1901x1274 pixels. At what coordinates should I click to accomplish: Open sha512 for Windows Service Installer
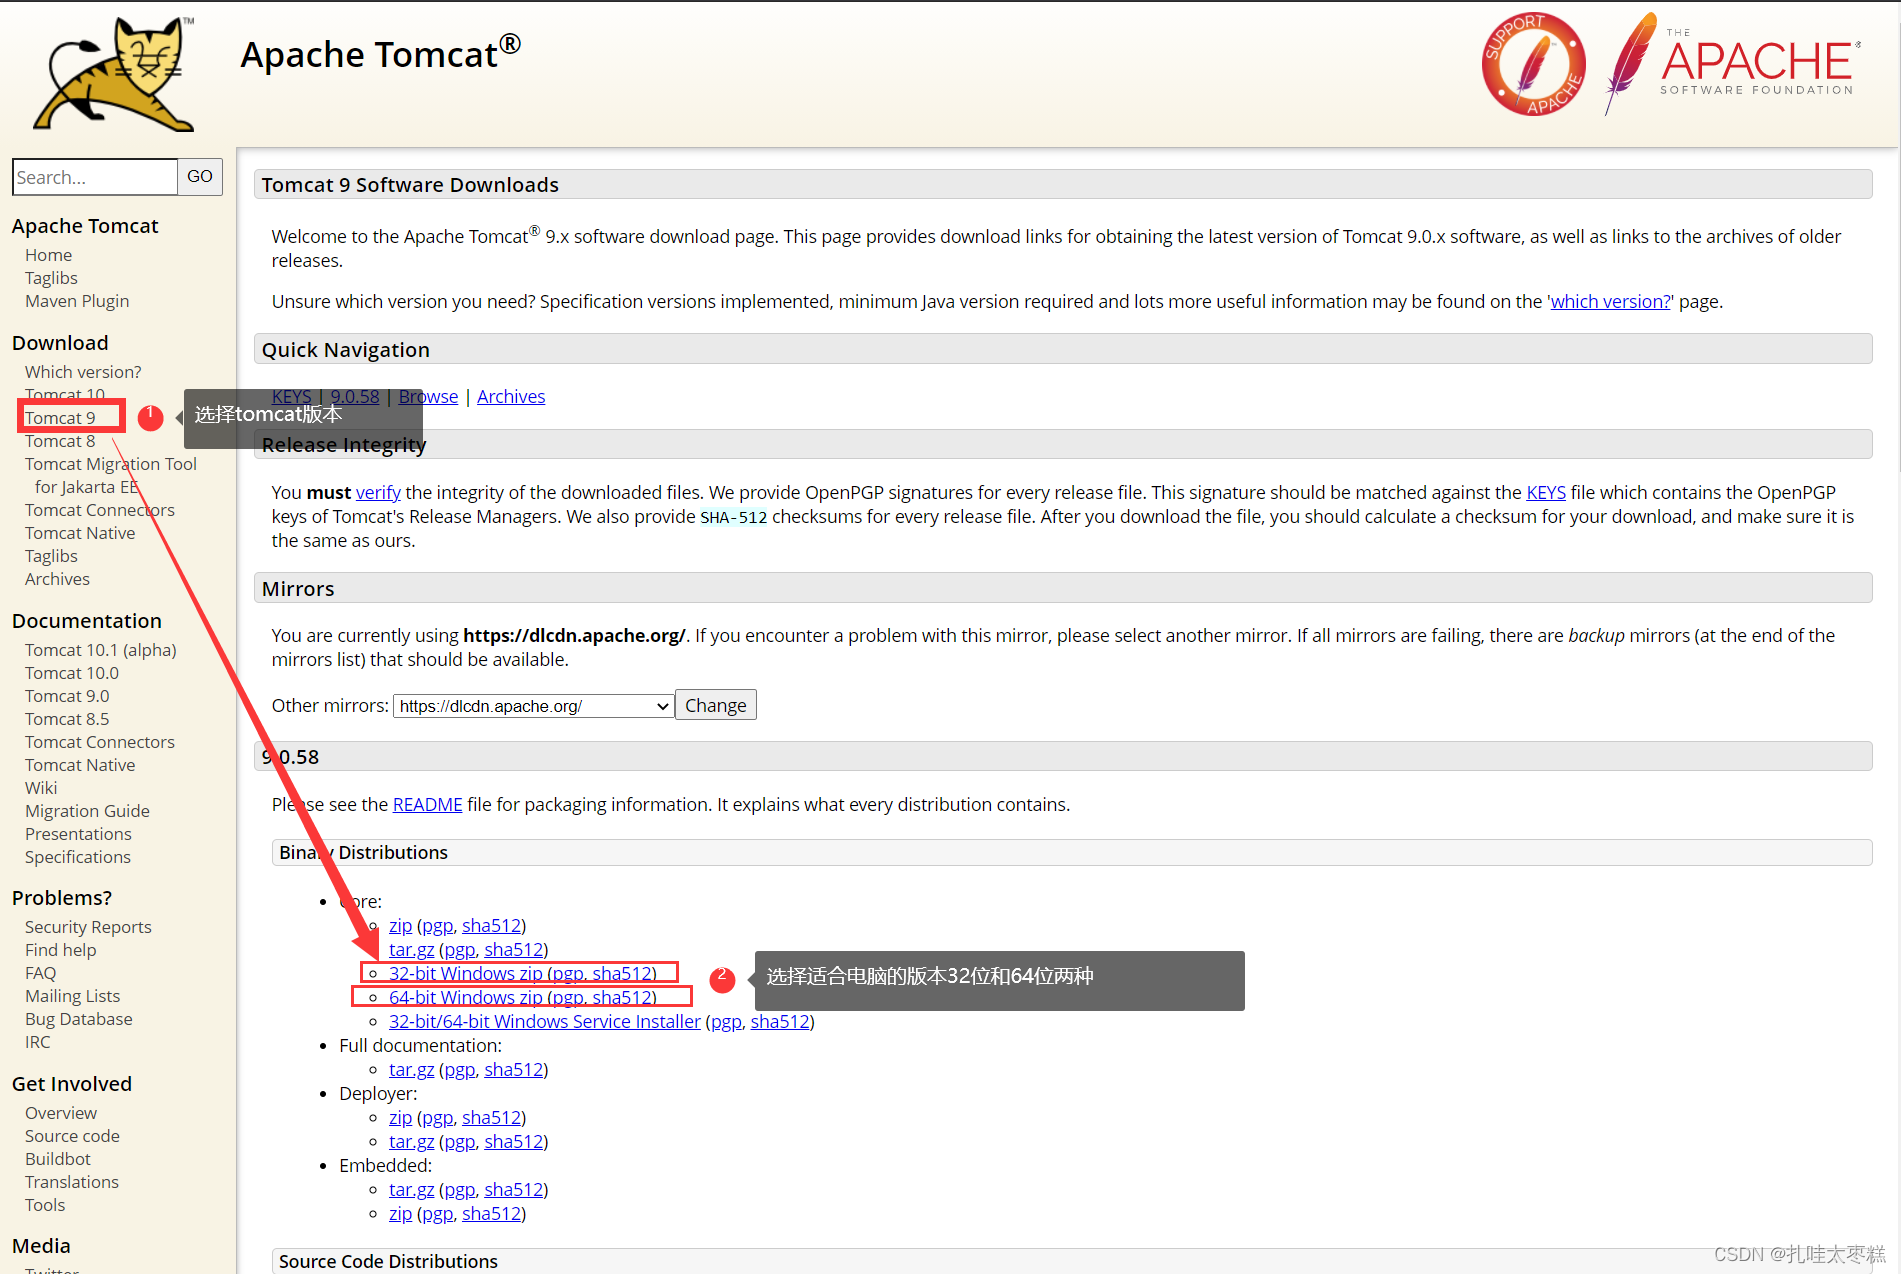[780, 1021]
